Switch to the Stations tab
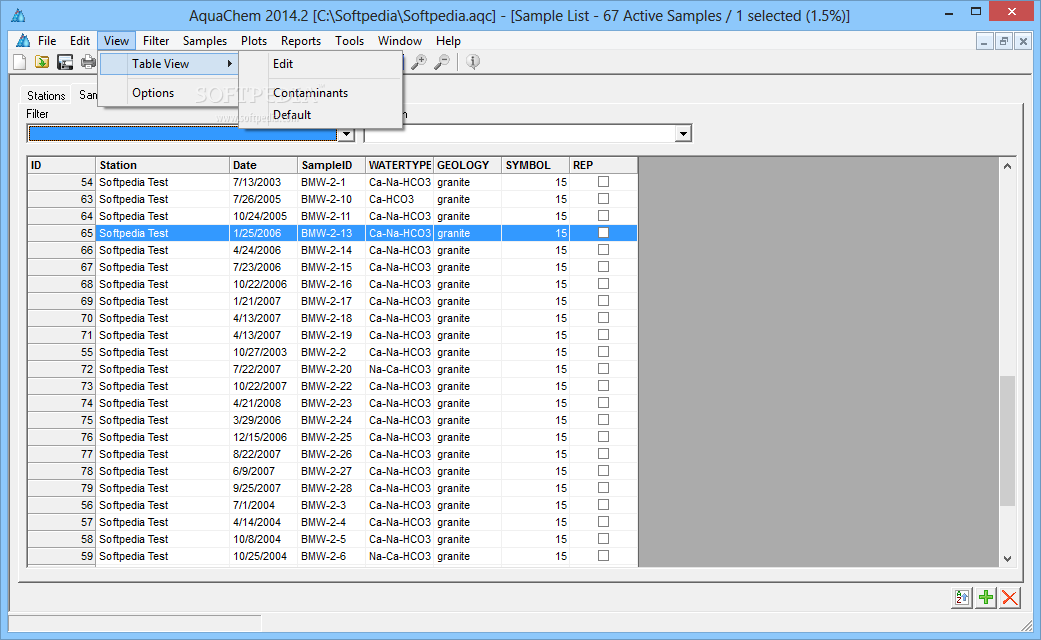This screenshot has width=1041, height=640. 46,96
